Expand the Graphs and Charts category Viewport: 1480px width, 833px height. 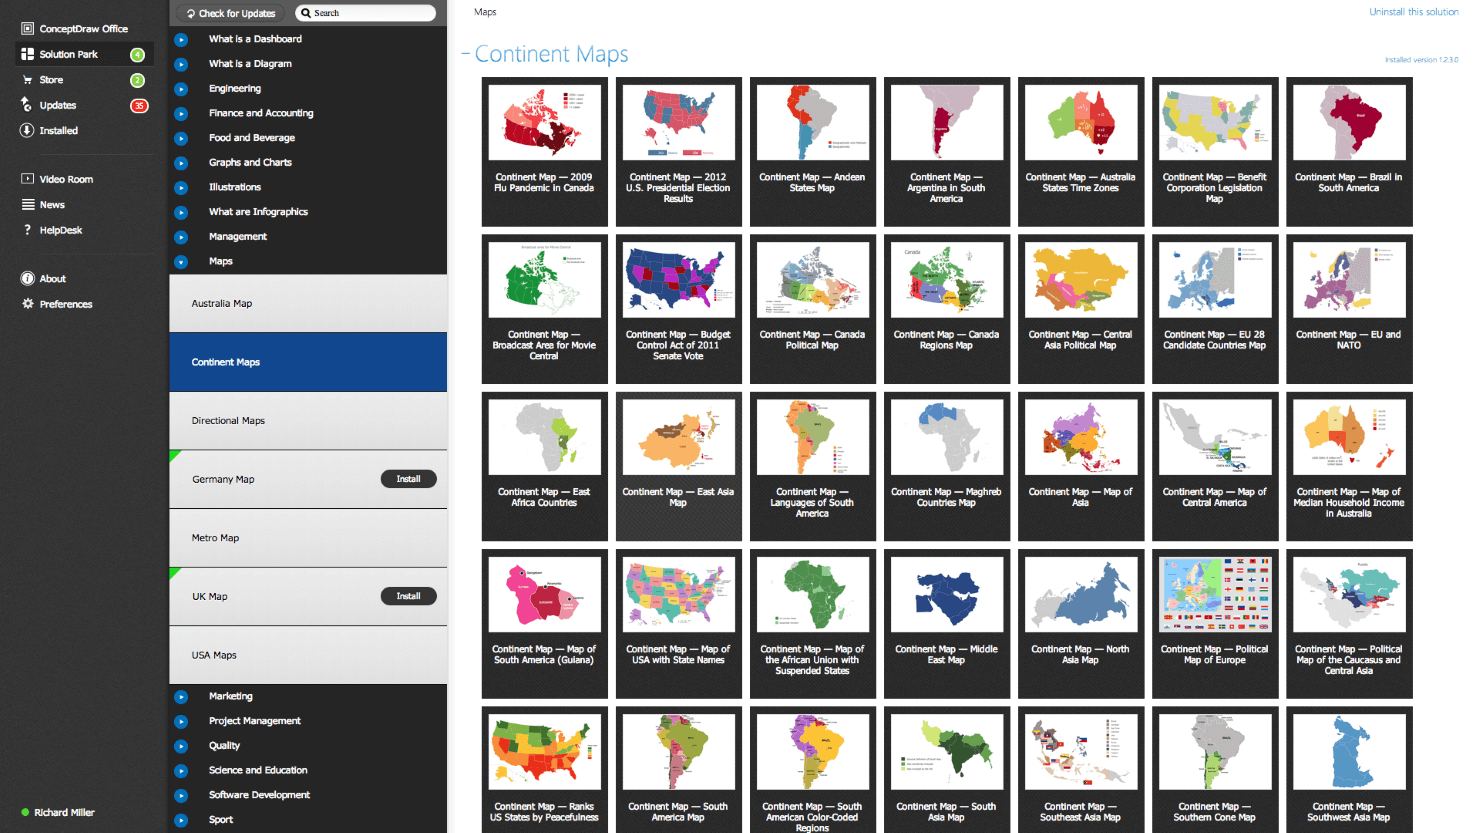(181, 163)
